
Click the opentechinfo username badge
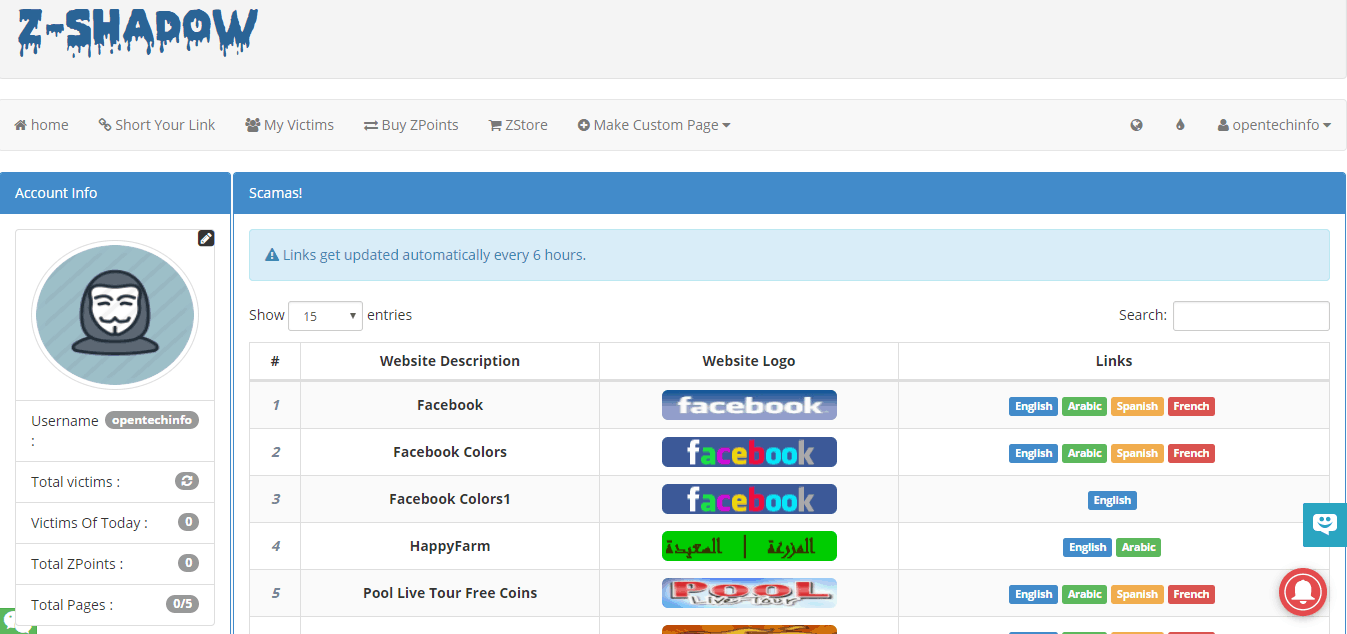[152, 420]
